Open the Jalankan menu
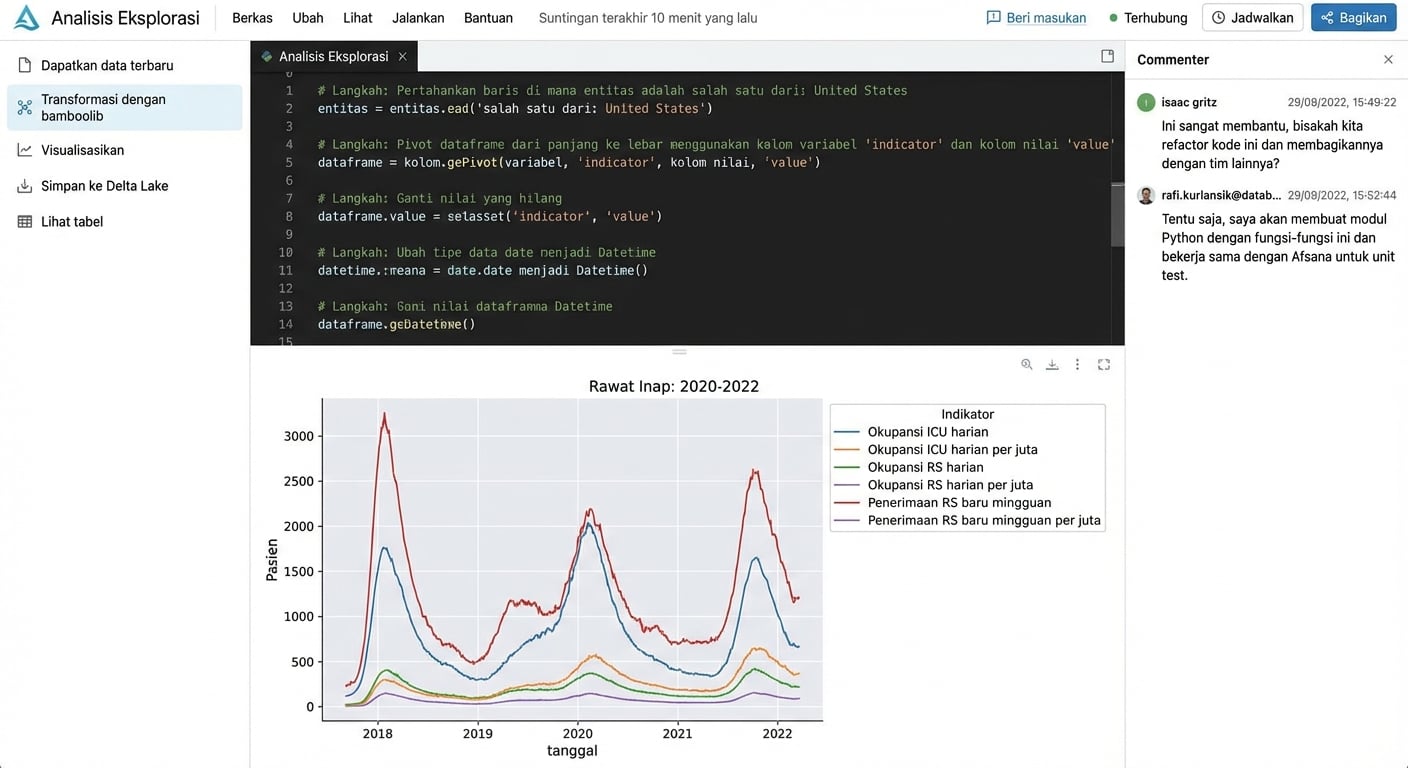 pos(418,18)
